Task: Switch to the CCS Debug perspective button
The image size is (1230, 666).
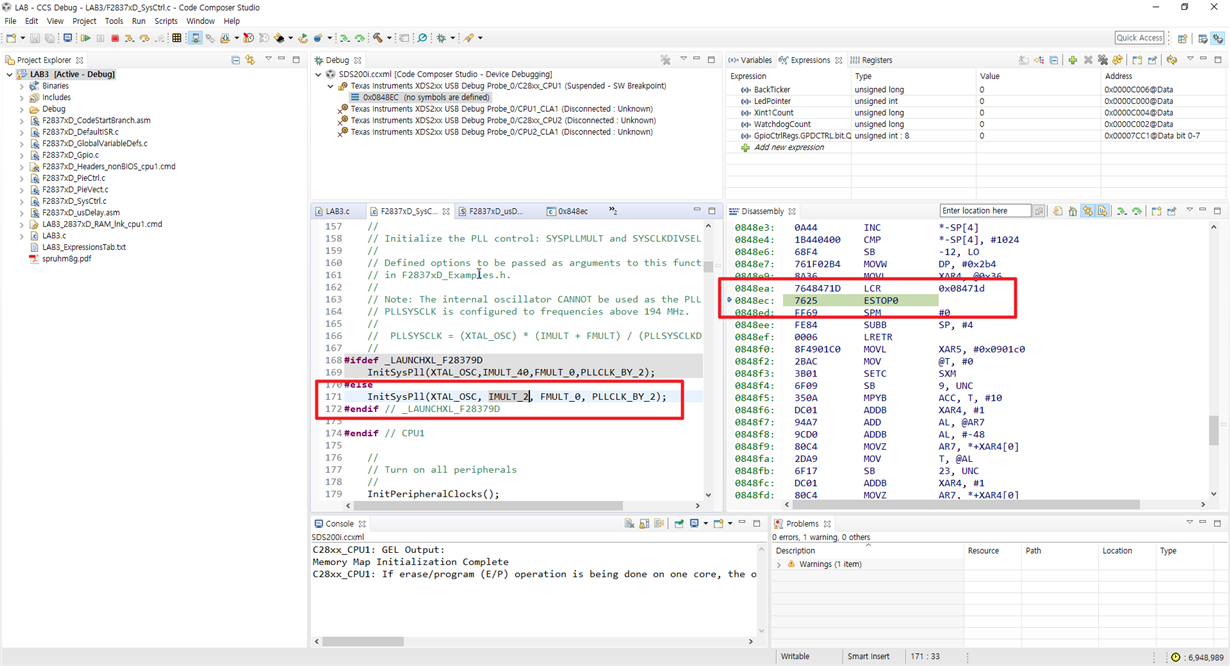Action: [1218, 38]
